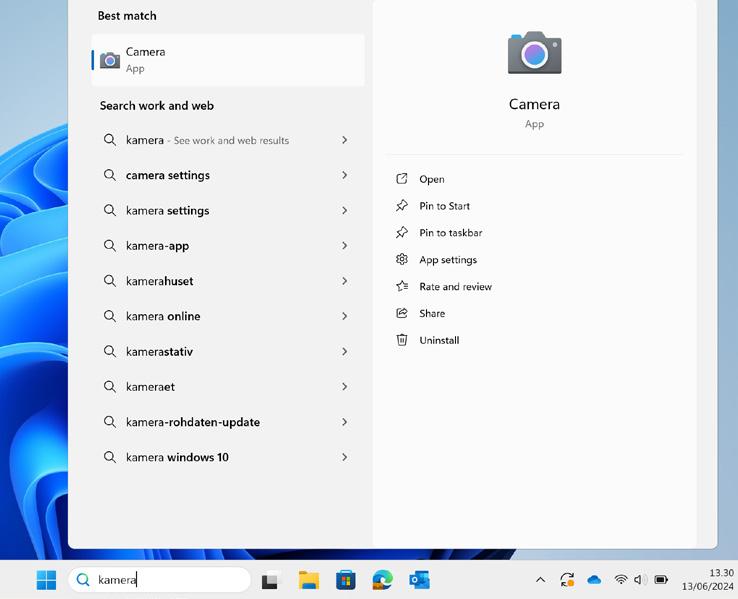Select Rate and review
Image resolution: width=738 pixels, height=599 pixels.
(x=455, y=287)
